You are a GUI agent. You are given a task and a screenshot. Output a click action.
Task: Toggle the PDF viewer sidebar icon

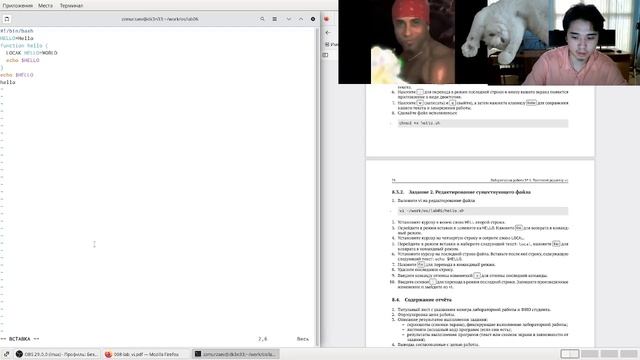[x=325, y=55]
